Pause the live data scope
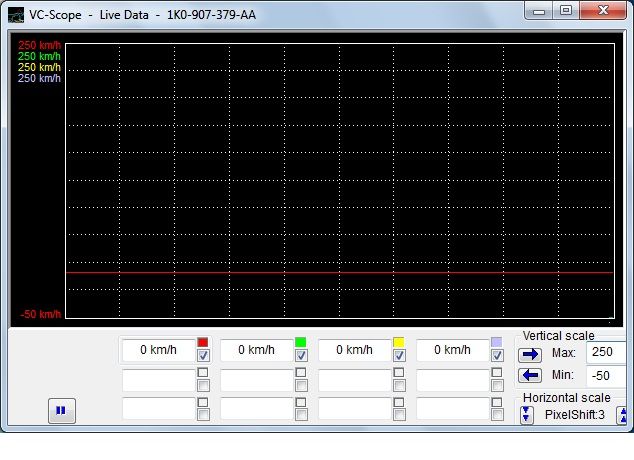Screen dimensions: 634x460 (61, 411)
